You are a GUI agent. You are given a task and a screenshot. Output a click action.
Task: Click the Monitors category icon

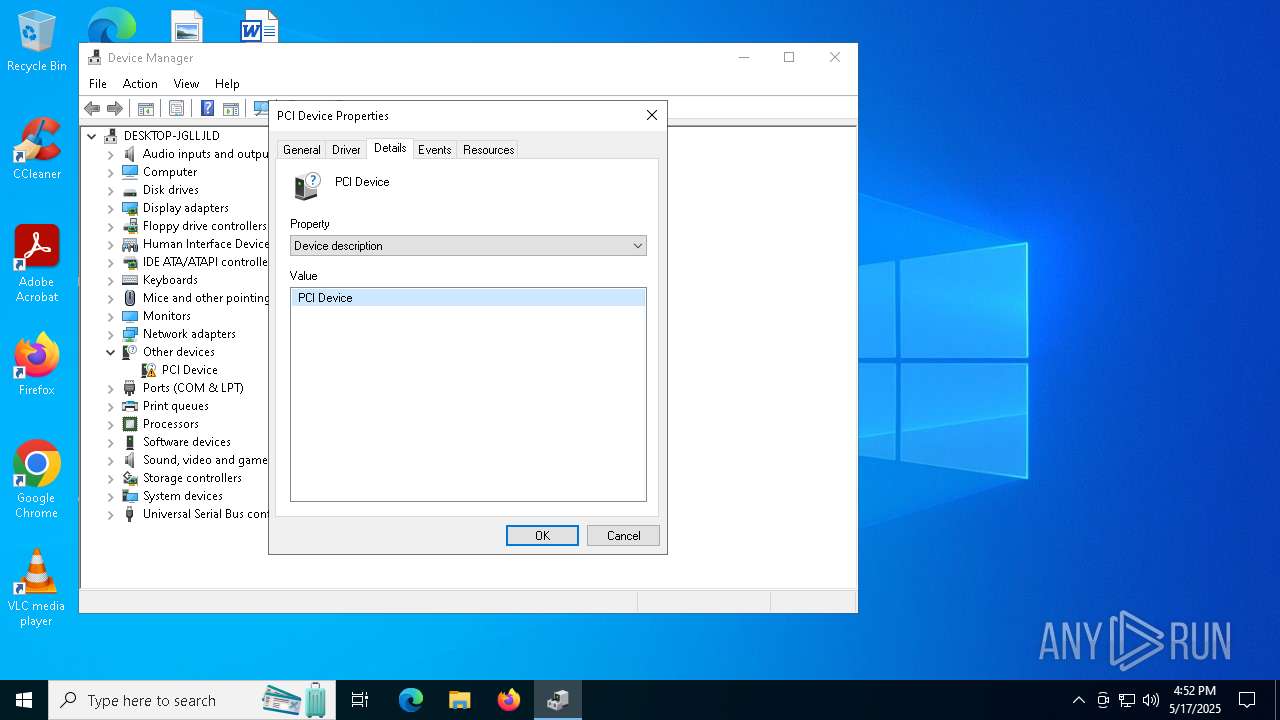tap(130, 316)
